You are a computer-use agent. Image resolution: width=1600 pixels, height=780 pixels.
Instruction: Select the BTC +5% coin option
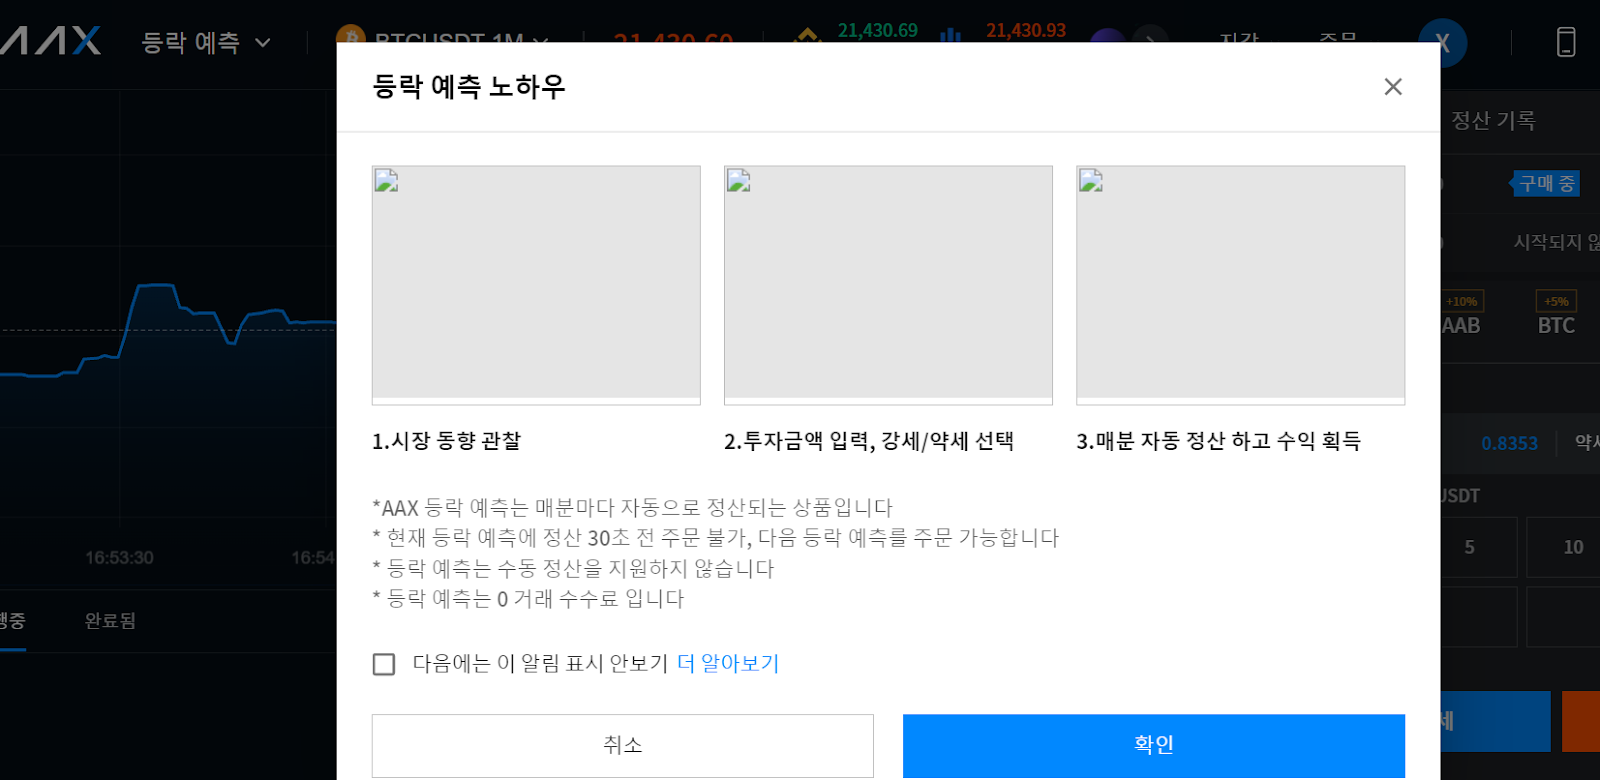pos(1556,314)
